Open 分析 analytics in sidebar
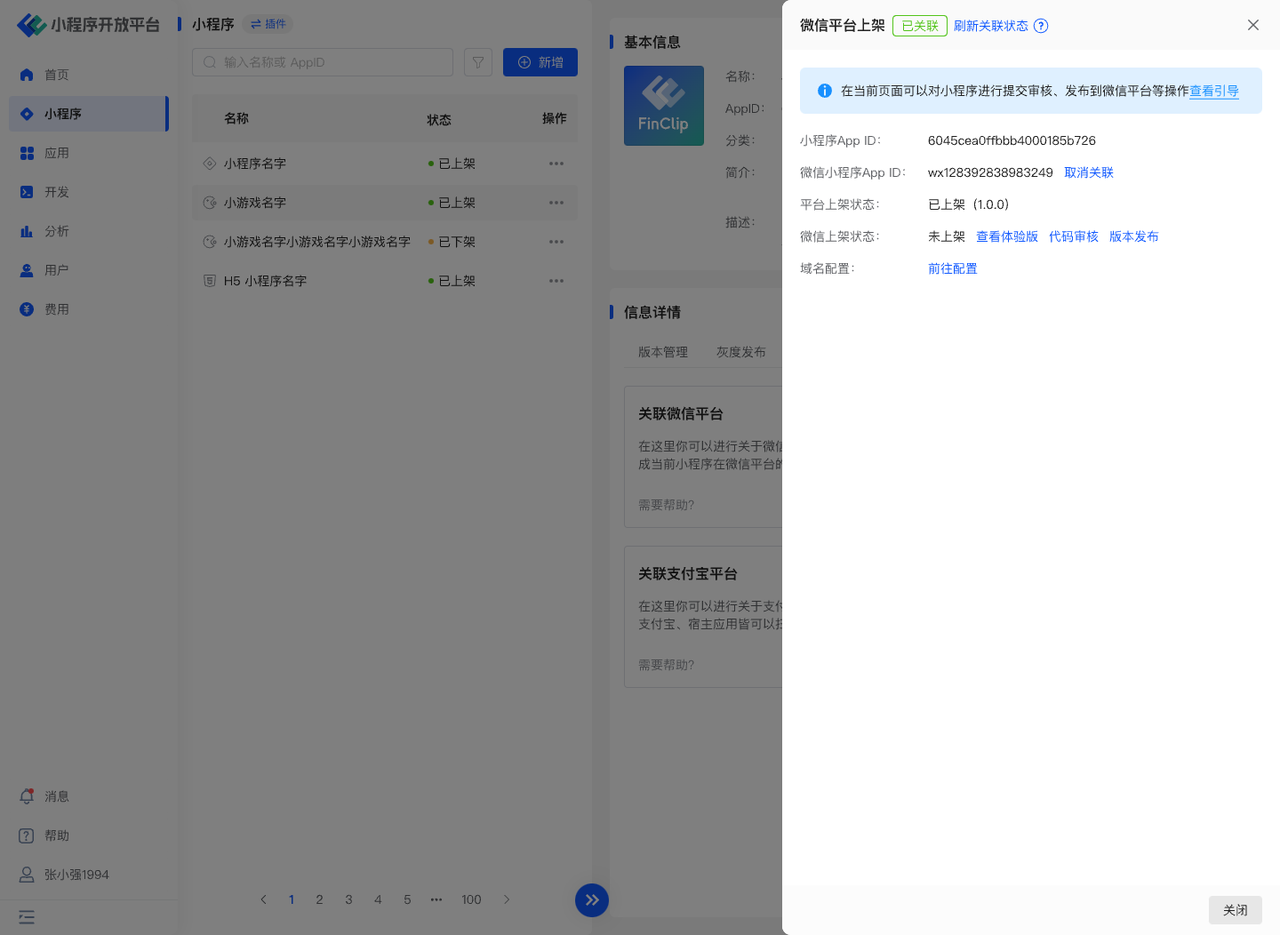 tap(57, 231)
